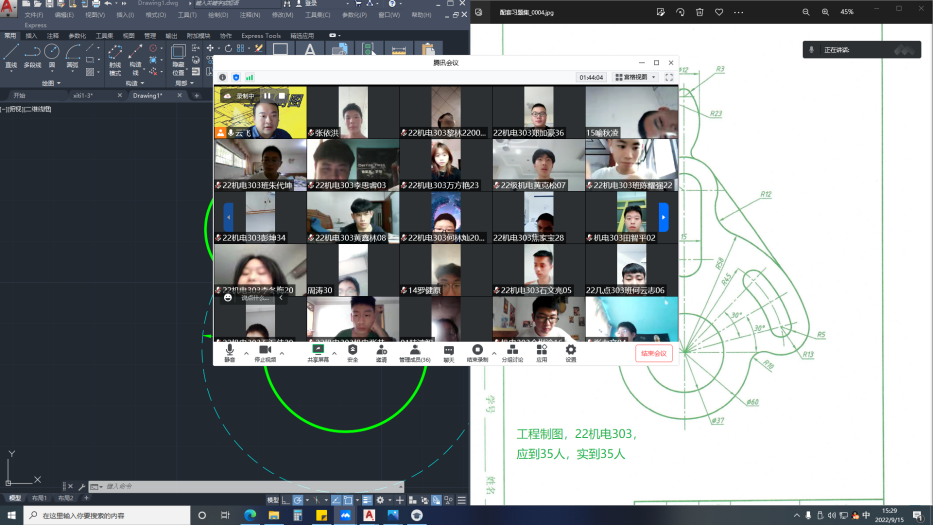Mute microphone in Tencent Meeting toolbar
The width and height of the screenshot is (933, 525).
point(230,353)
